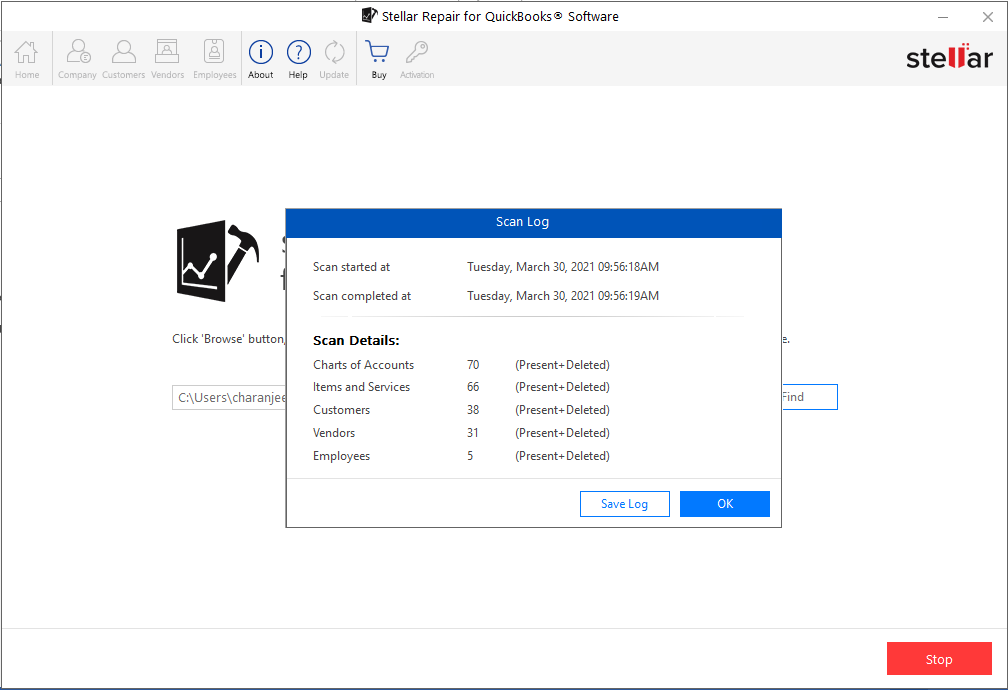Click the Employees count value 5

click(470, 456)
